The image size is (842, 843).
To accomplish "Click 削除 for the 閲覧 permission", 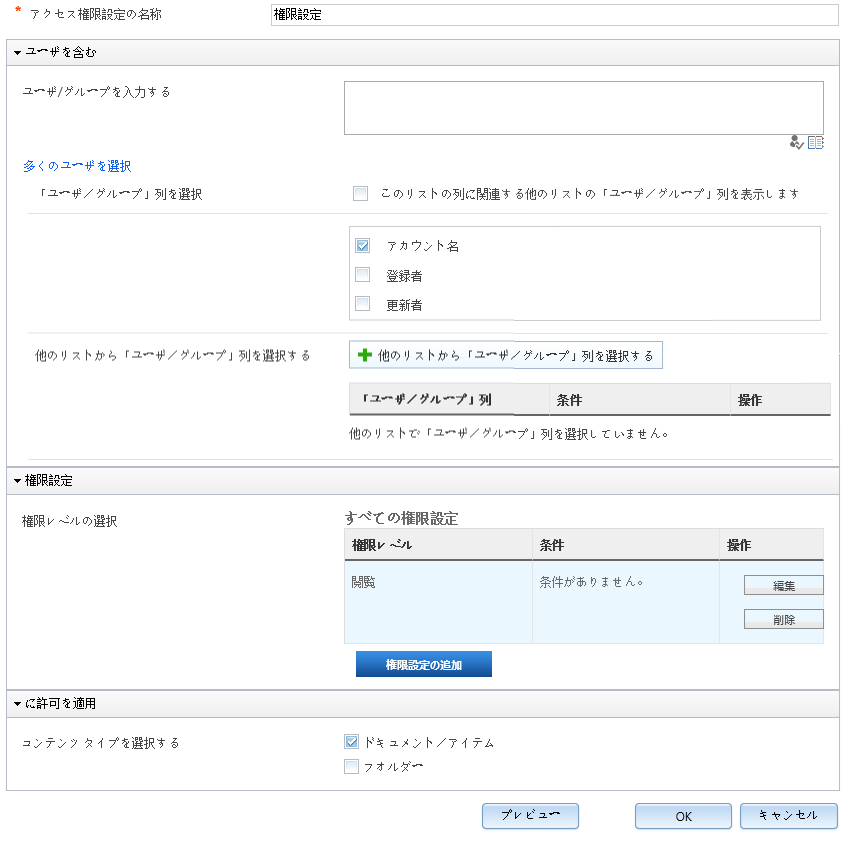I will tap(783, 619).
